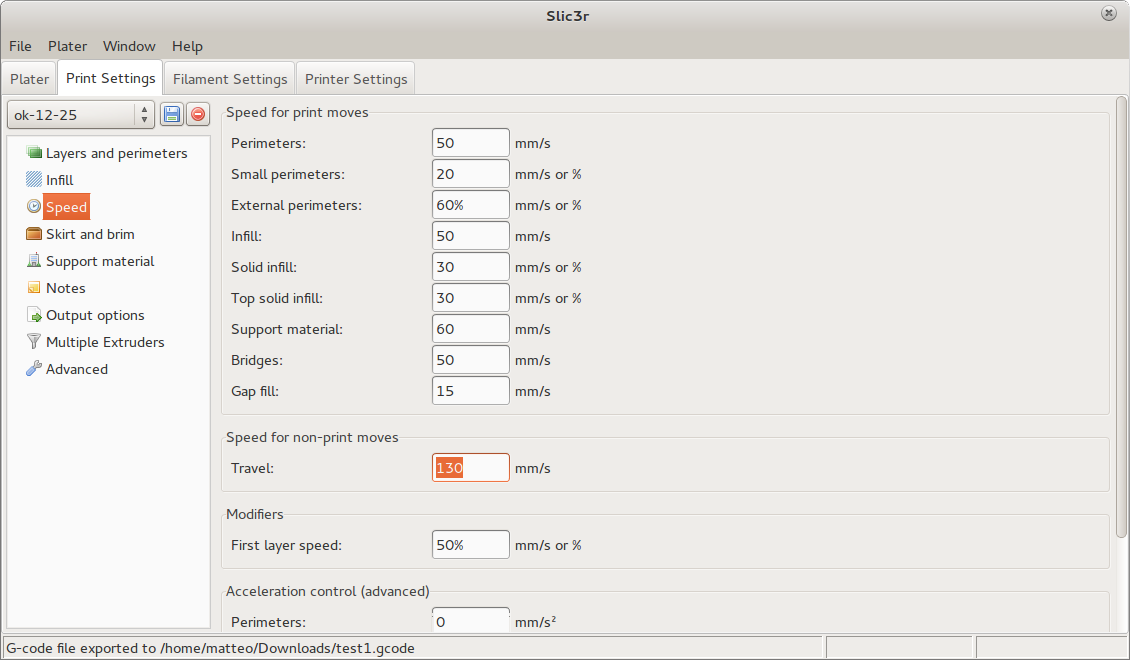Click the Support material building icon
This screenshot has height=660, width=1130.
(x=34, y=261)
